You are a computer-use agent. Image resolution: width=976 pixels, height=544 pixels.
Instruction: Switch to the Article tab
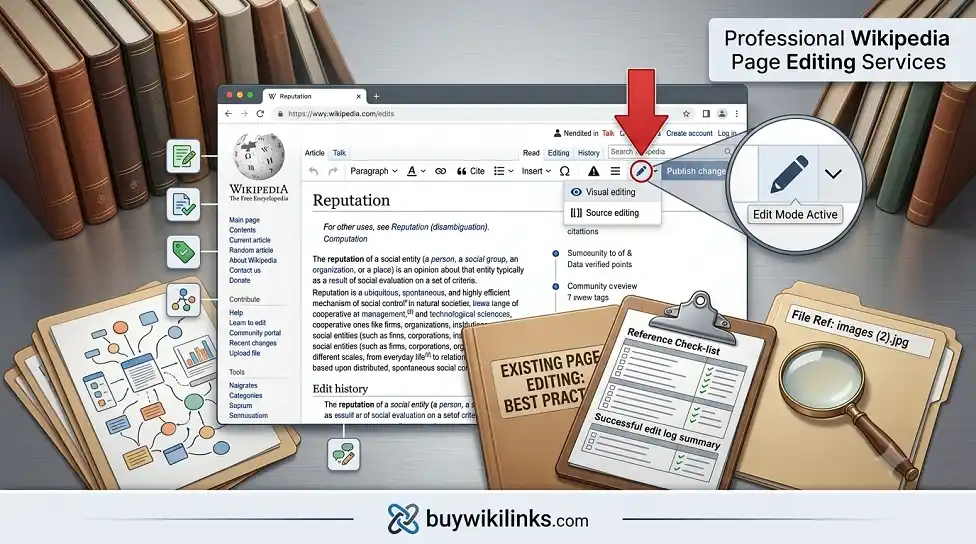click(x=314, y=153)
